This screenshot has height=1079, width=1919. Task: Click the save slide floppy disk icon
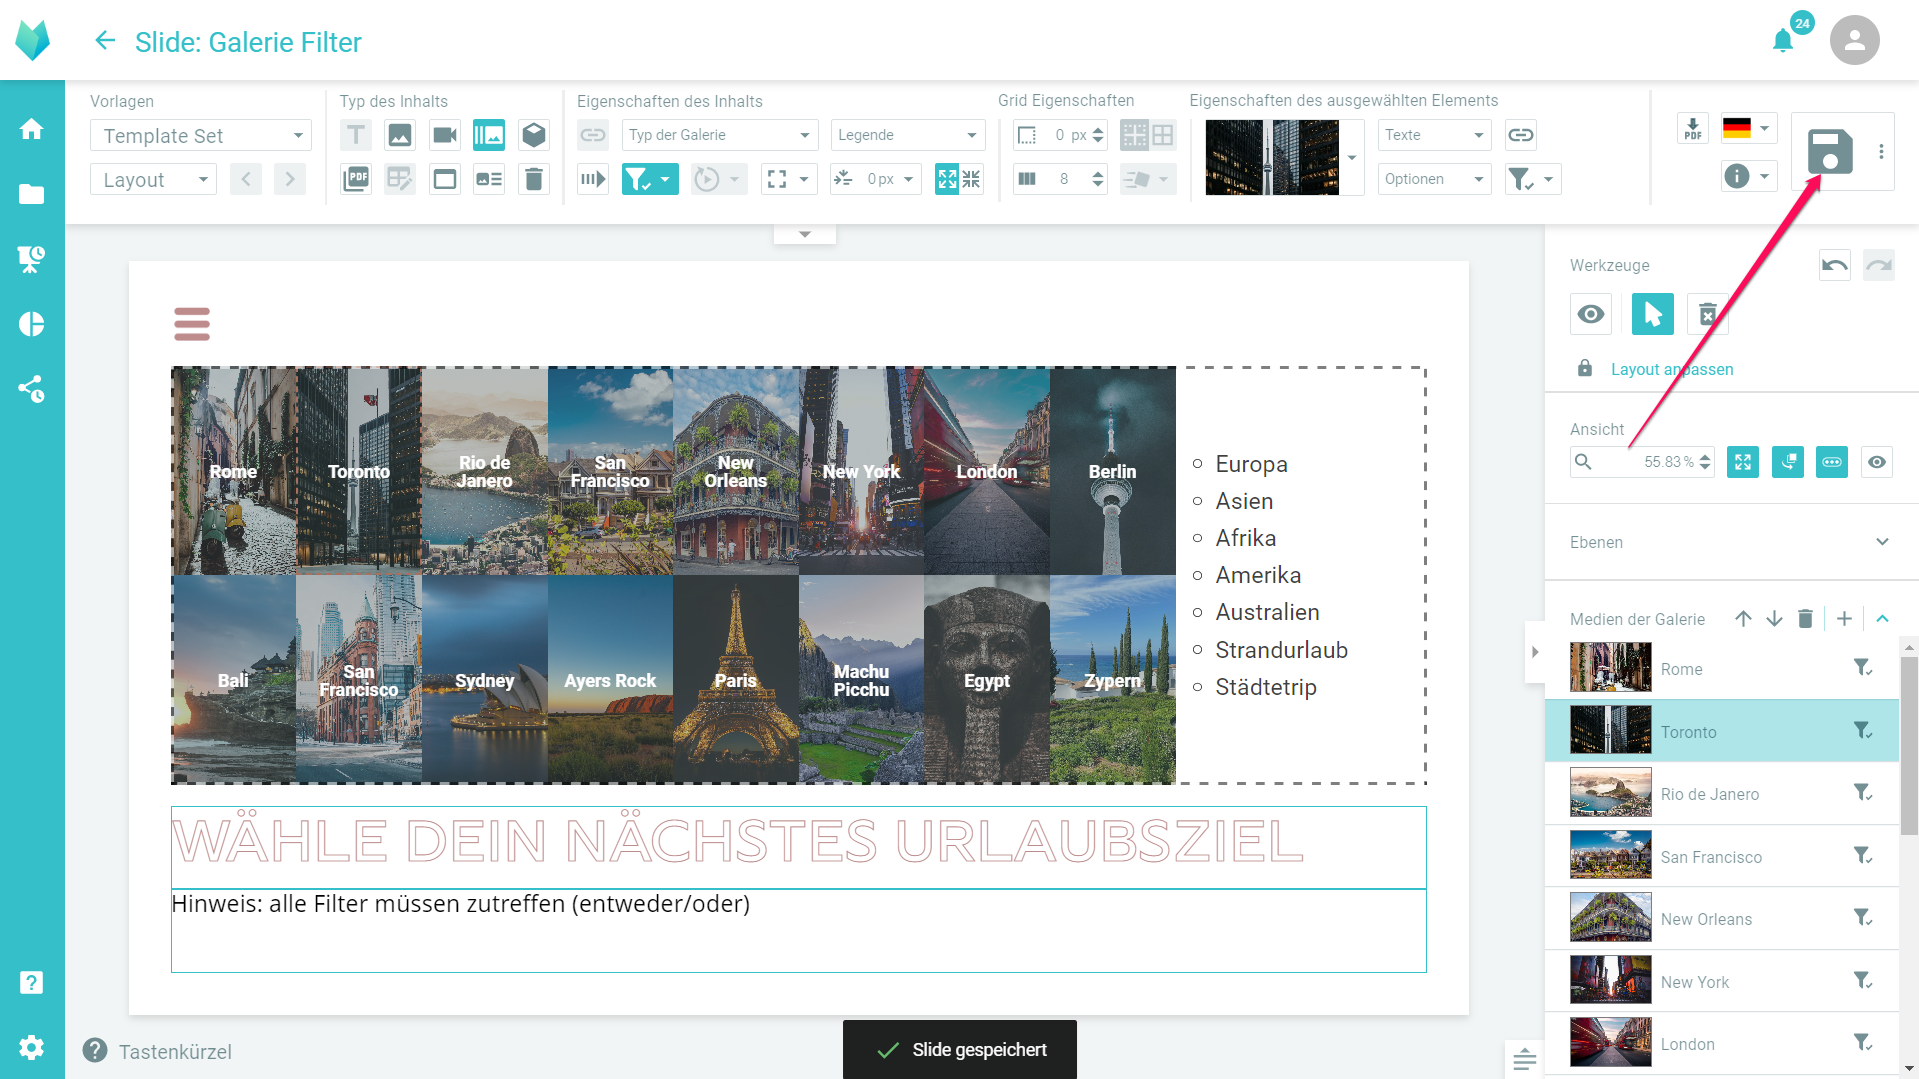point(1830,152)
